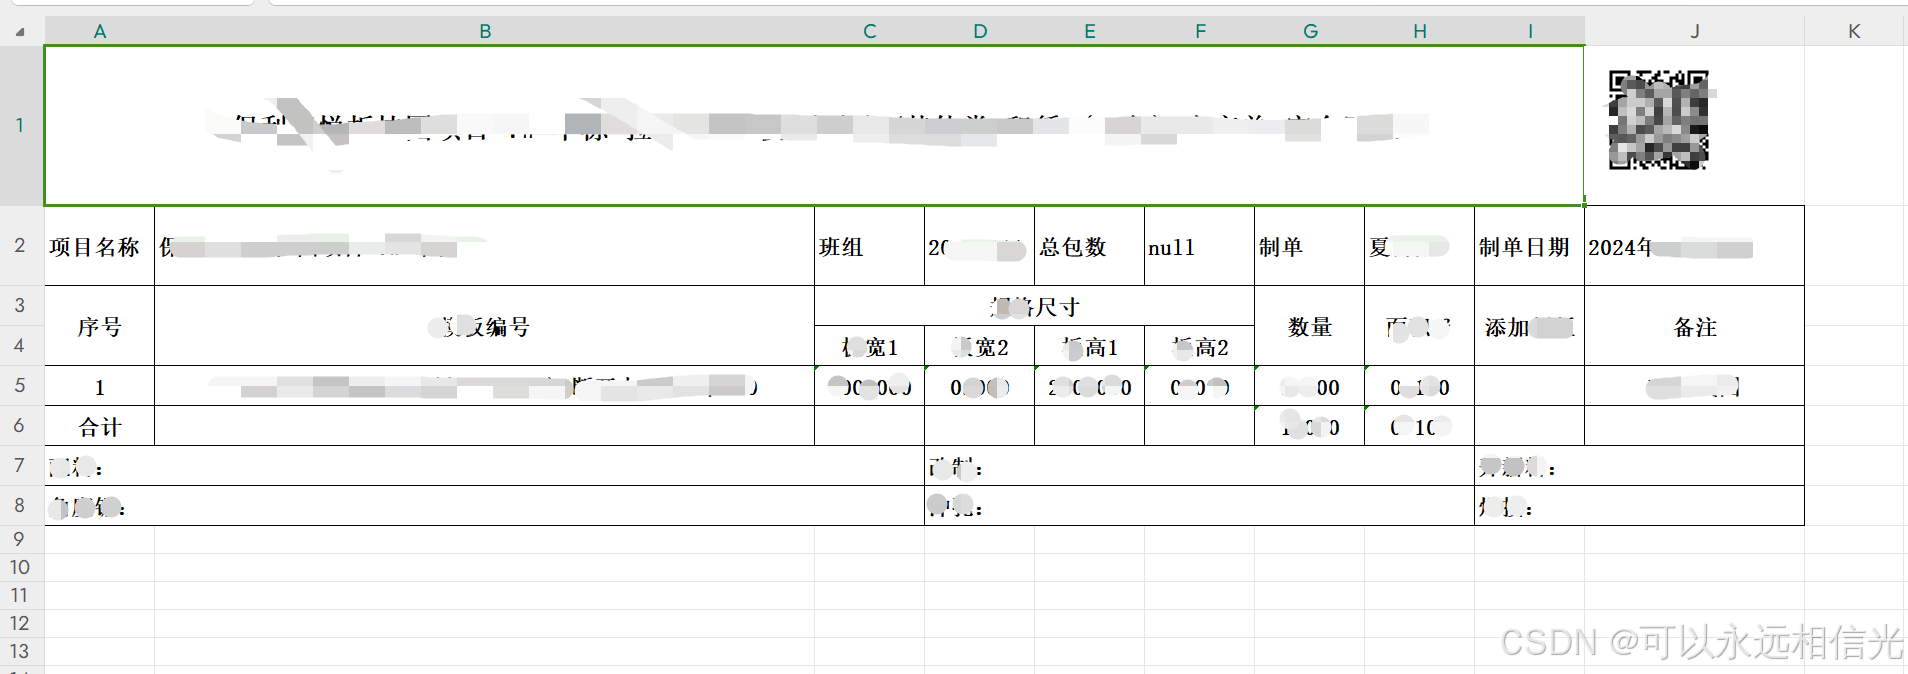Select row 7 header

pos(20,465)
